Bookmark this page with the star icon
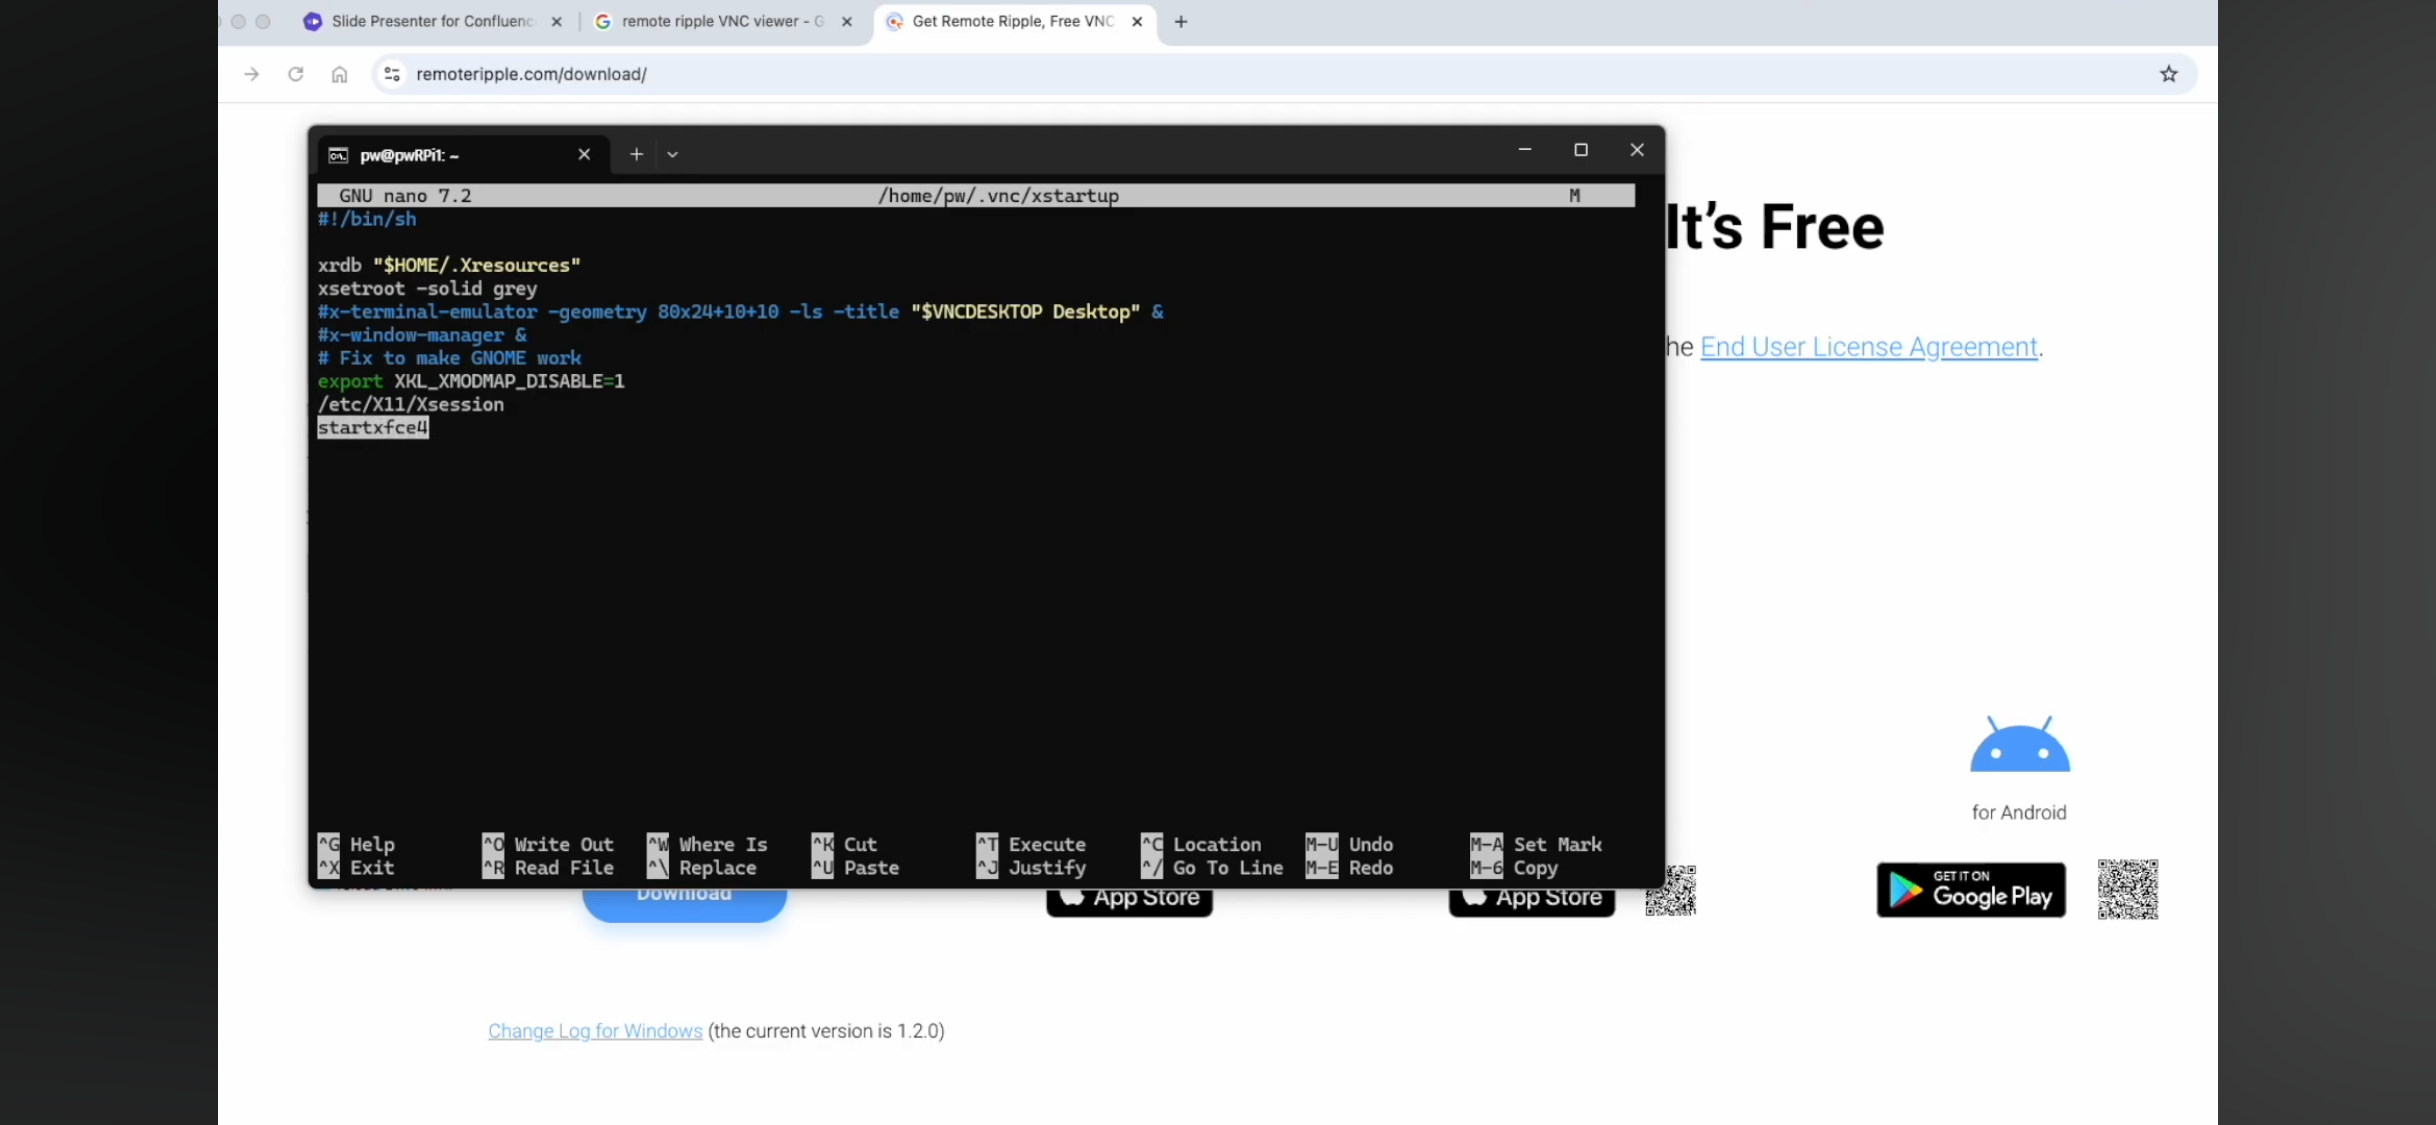Viewport: 2436px width, 1125px height. (x=2168, y=74)
